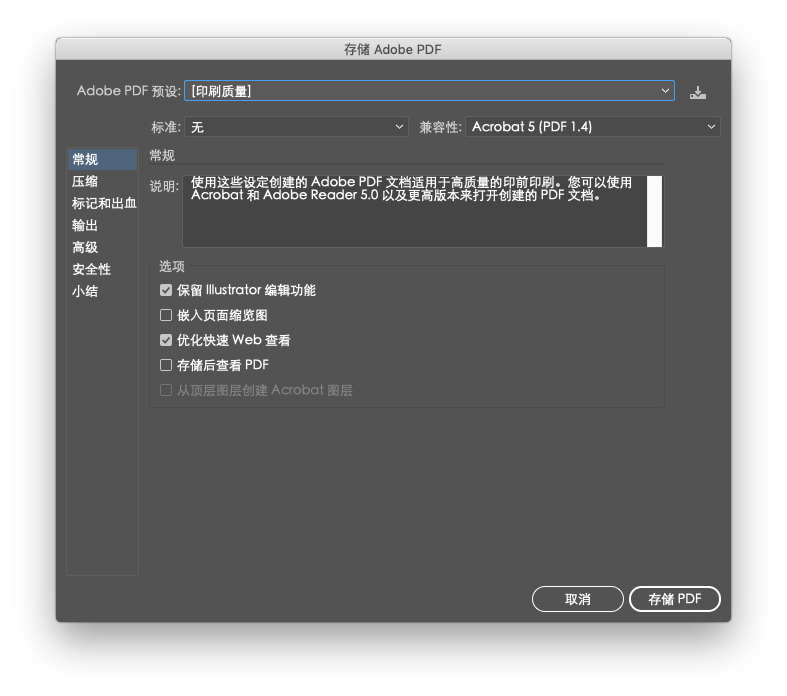Uncheck 优化快速 Web 查看
This screenshot has height=696, width=787.
[x=166, y=340]
